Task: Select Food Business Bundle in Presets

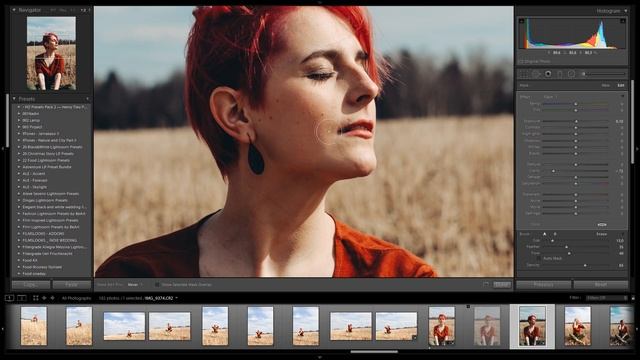Action: coord(42,267)
